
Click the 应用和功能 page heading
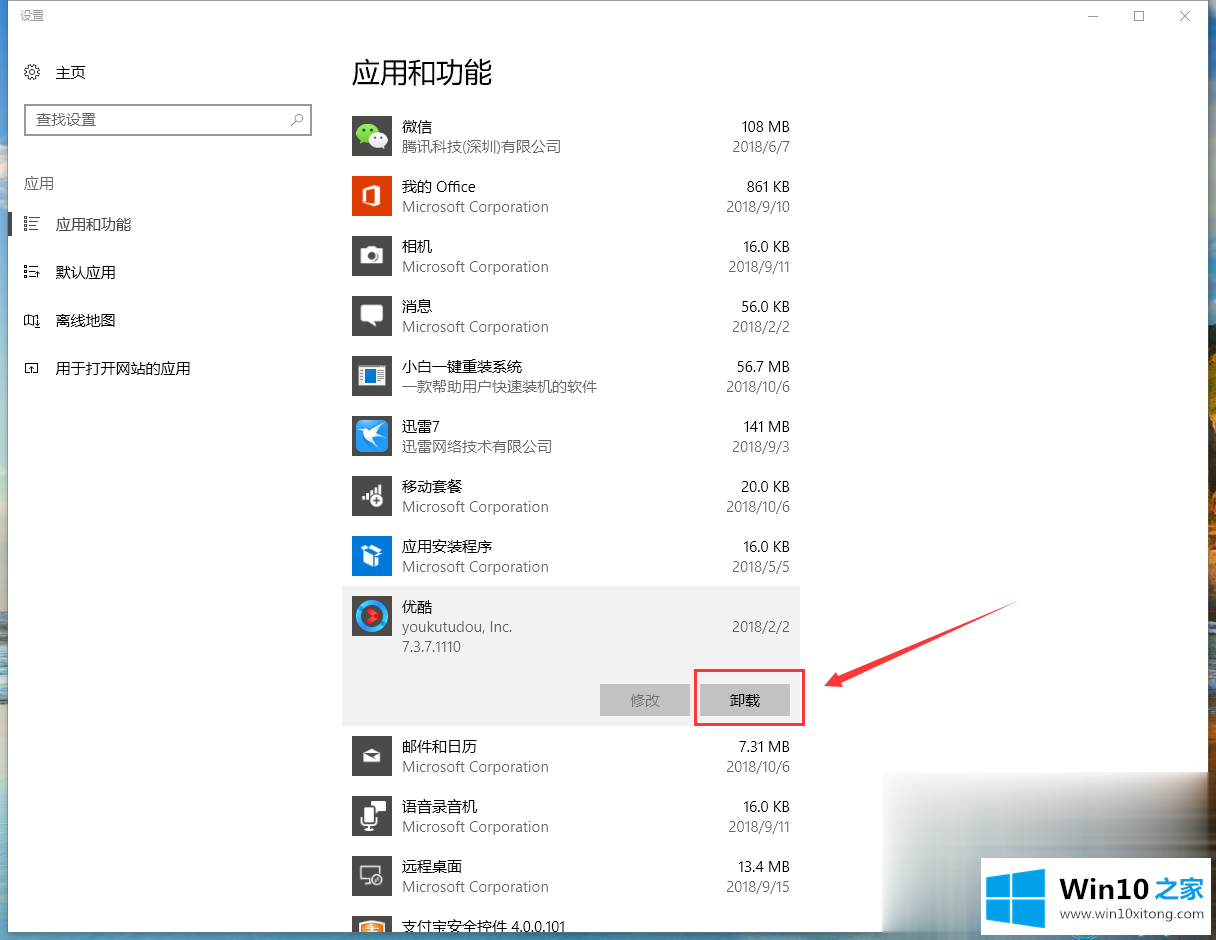[x=422, y=72]
